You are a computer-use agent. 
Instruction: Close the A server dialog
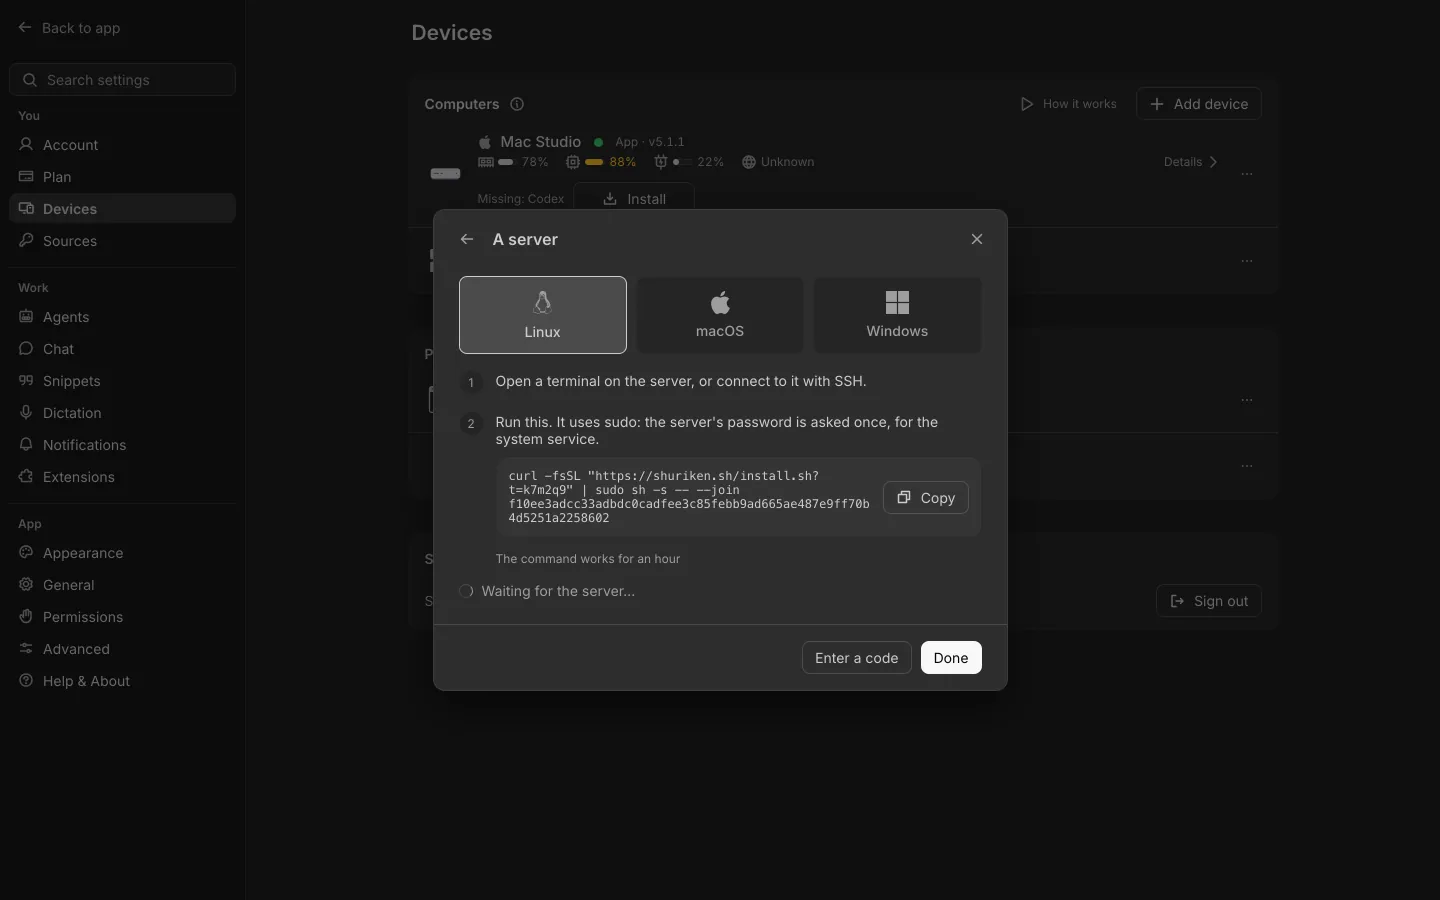977,239
